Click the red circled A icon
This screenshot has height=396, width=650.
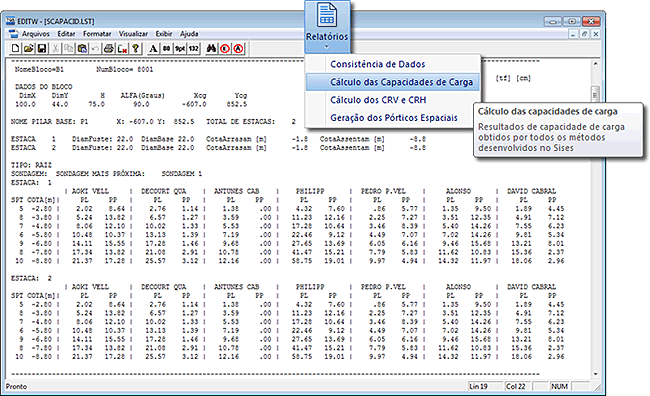tap(238, 49)
